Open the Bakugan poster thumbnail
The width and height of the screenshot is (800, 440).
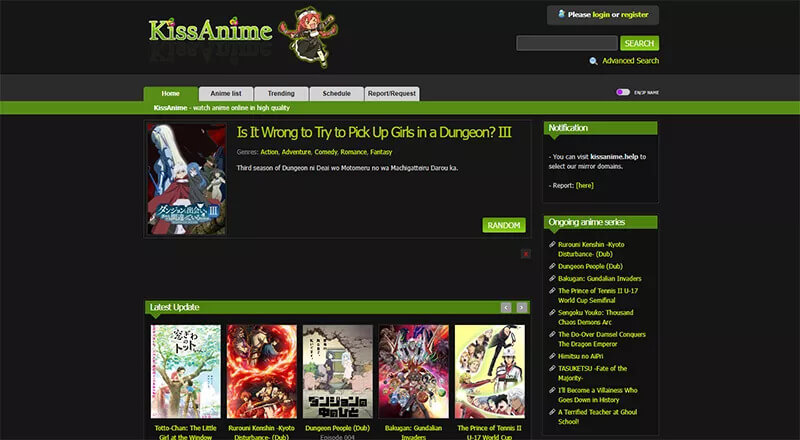click(x=414, y=372)
